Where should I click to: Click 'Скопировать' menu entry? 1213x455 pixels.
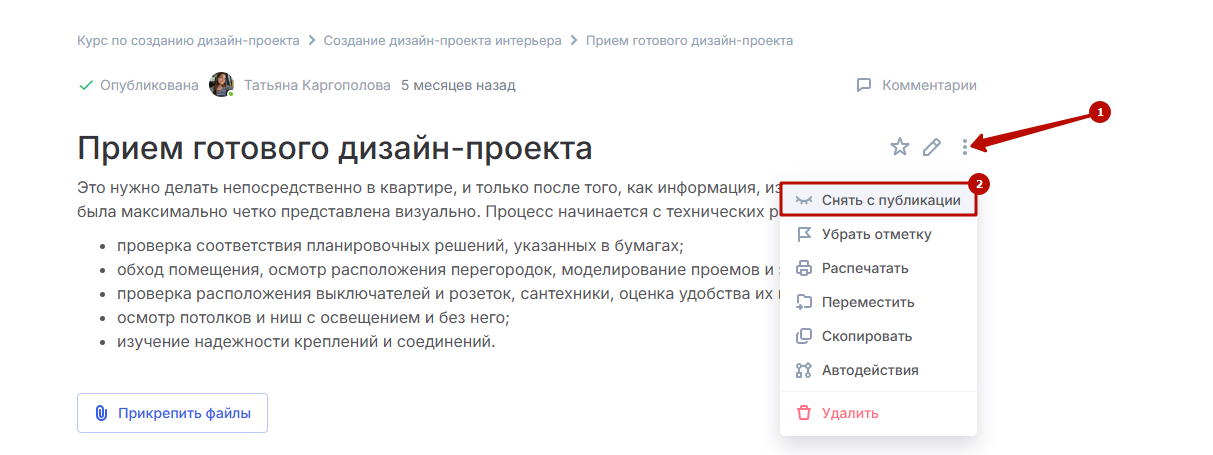pos(866,336)
